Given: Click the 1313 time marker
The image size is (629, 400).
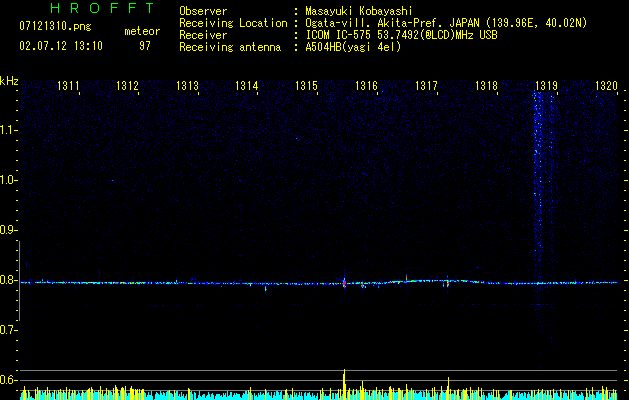Looking at the screenshot, I should [187, 86].
